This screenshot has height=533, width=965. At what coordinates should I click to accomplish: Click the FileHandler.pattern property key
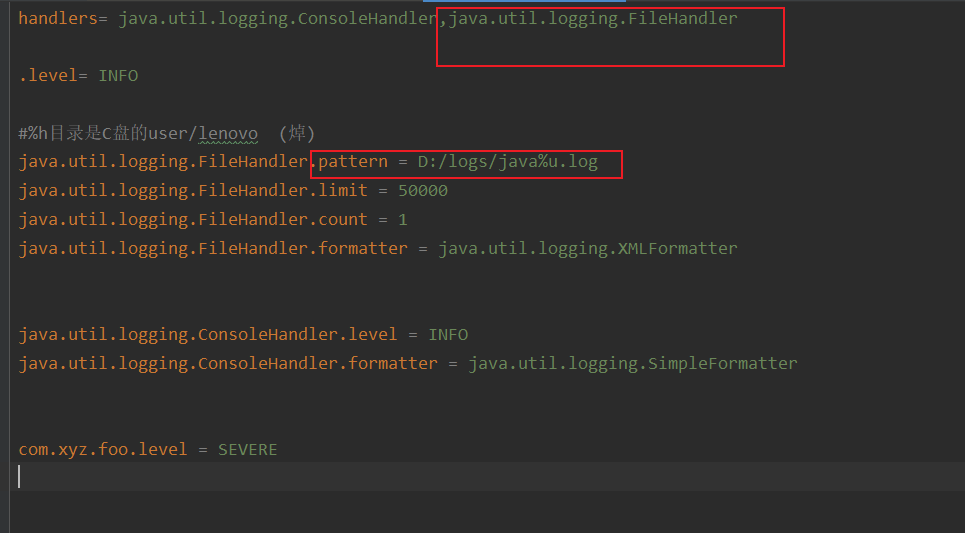[203, 162]
